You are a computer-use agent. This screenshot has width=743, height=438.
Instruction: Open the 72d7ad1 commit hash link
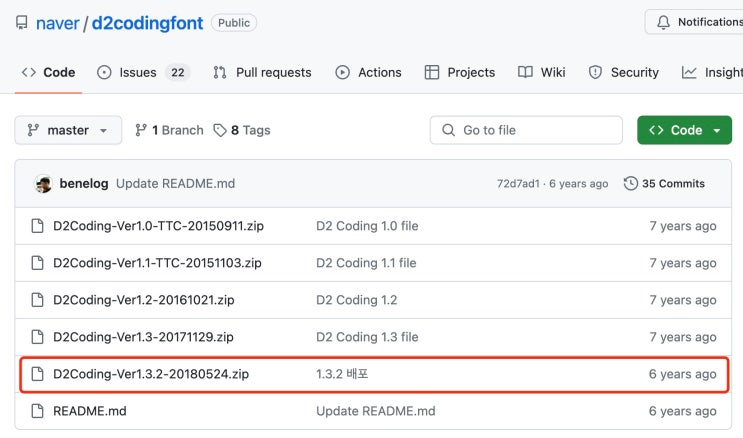click(x=518, y=184)
